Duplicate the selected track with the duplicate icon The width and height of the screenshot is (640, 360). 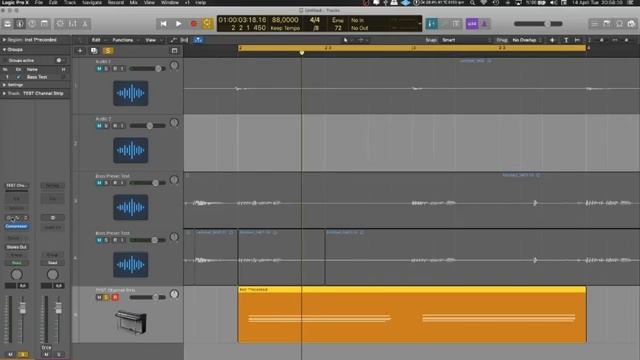coord(94,51)
